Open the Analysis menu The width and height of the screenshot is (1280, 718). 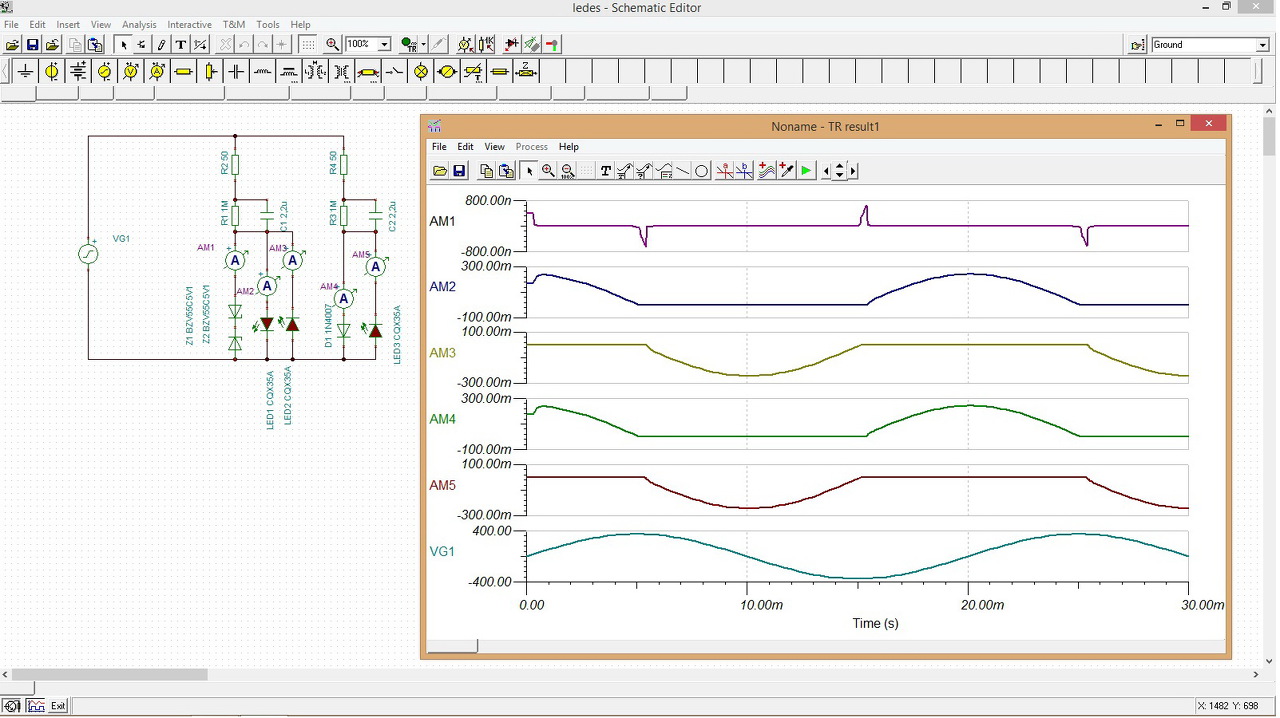click(x=138, y=24)
